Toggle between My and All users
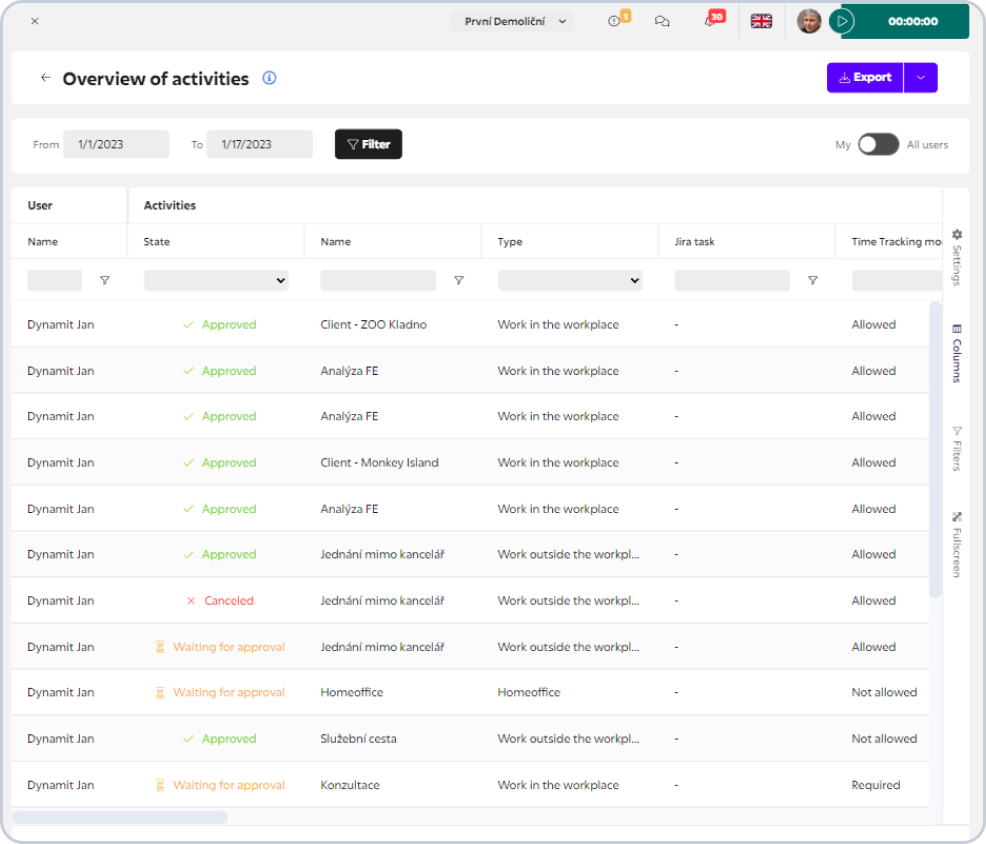The image size is (986, 844). pos(878,145)
